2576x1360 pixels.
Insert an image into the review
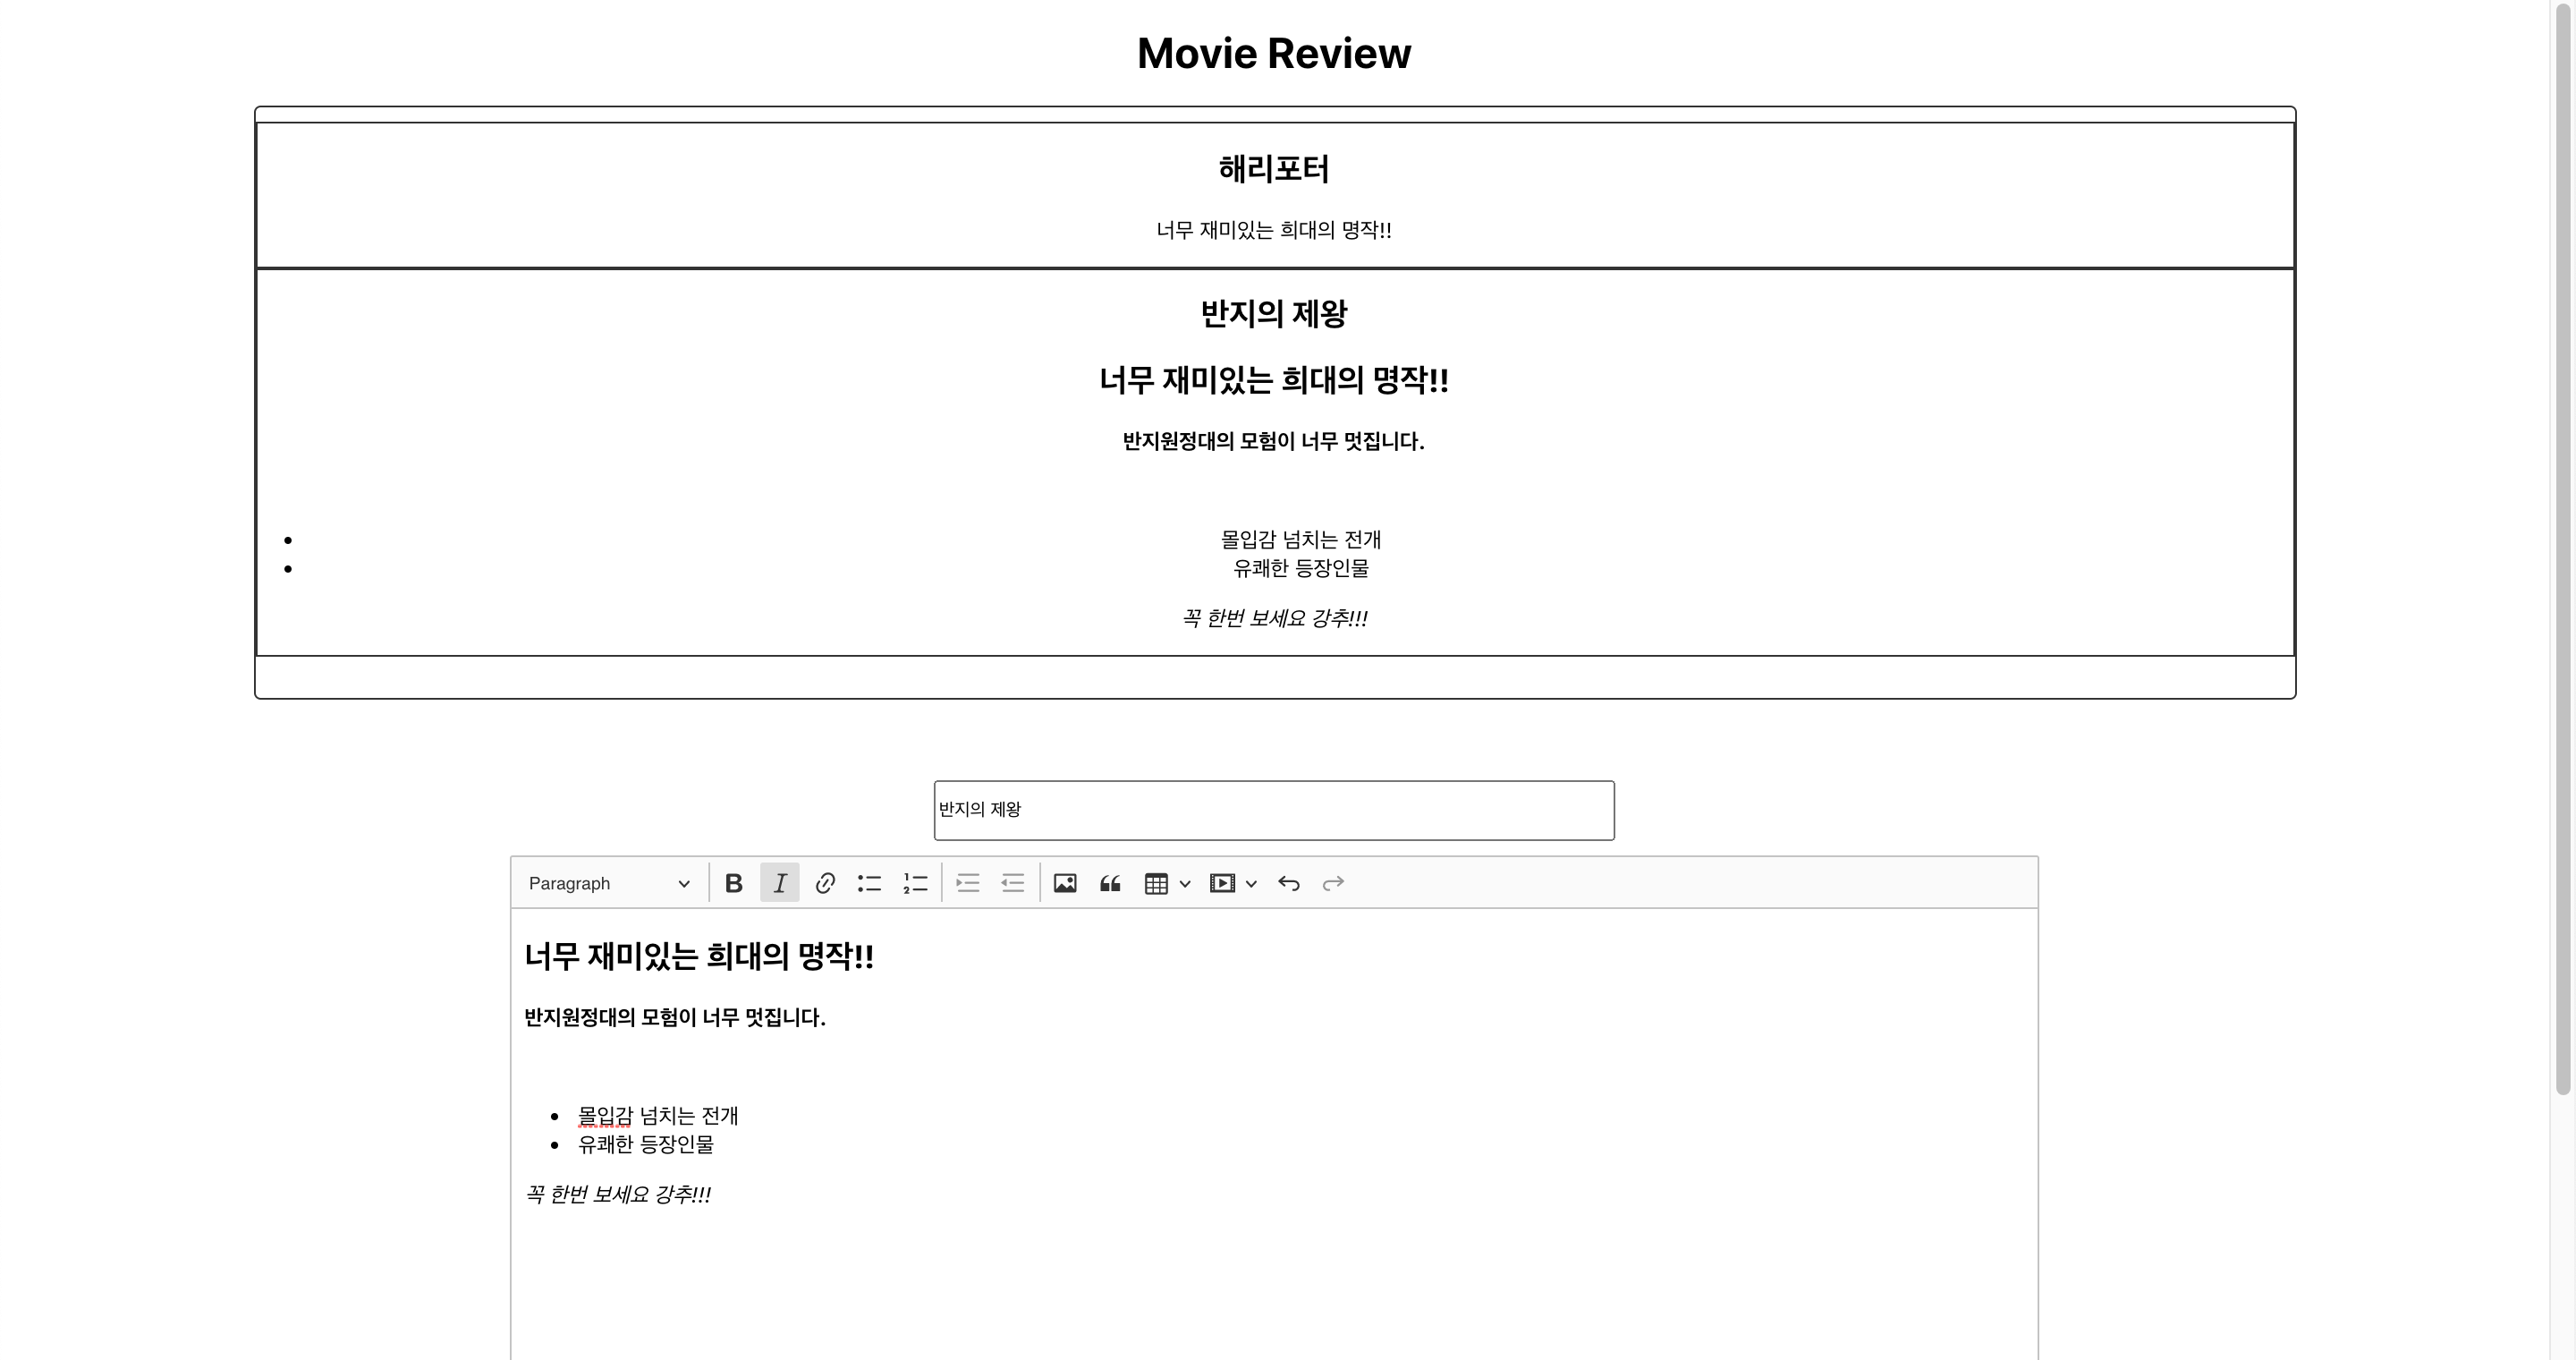point(1066,883)
